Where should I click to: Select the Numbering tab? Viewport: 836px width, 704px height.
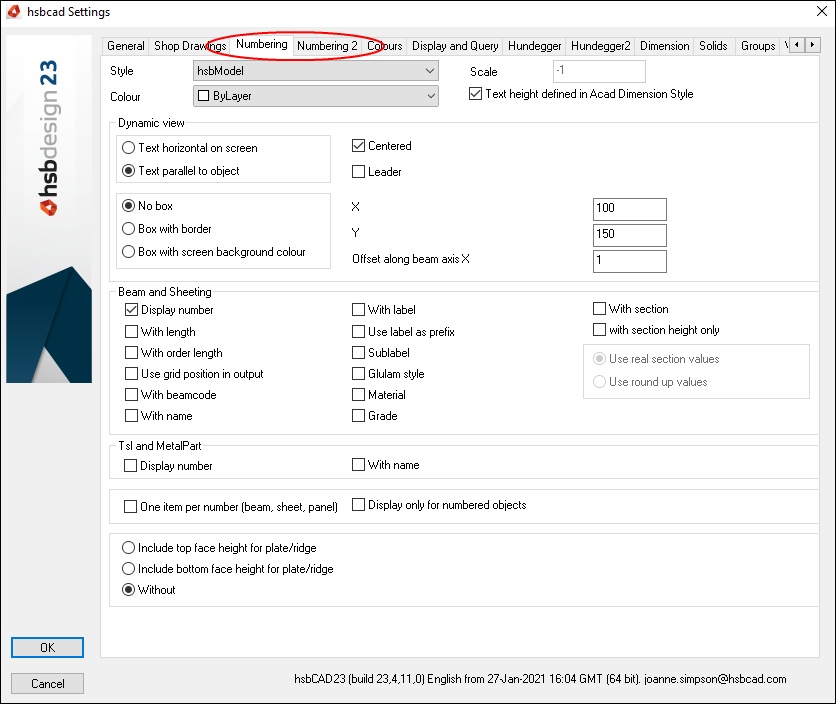(262, 44)
